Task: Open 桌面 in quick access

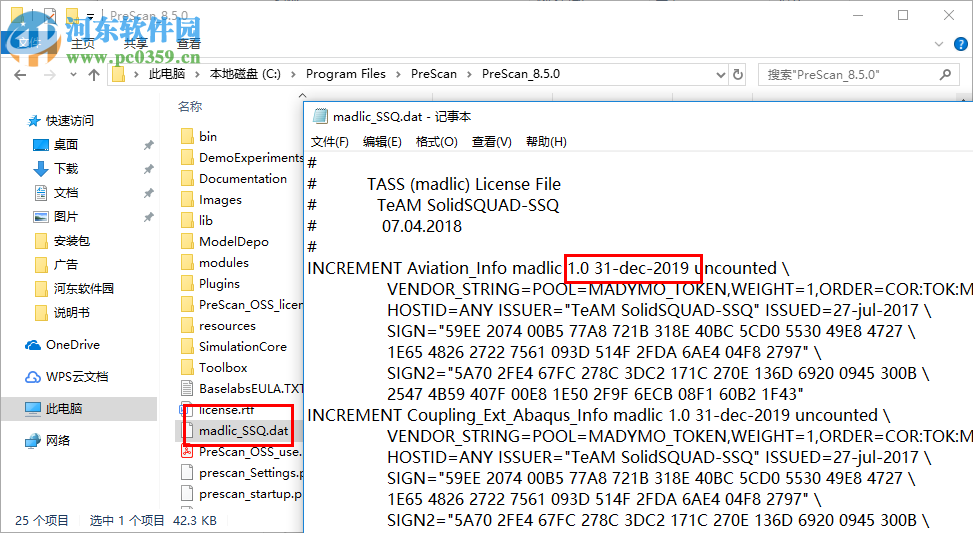Action: pos(66,145)
